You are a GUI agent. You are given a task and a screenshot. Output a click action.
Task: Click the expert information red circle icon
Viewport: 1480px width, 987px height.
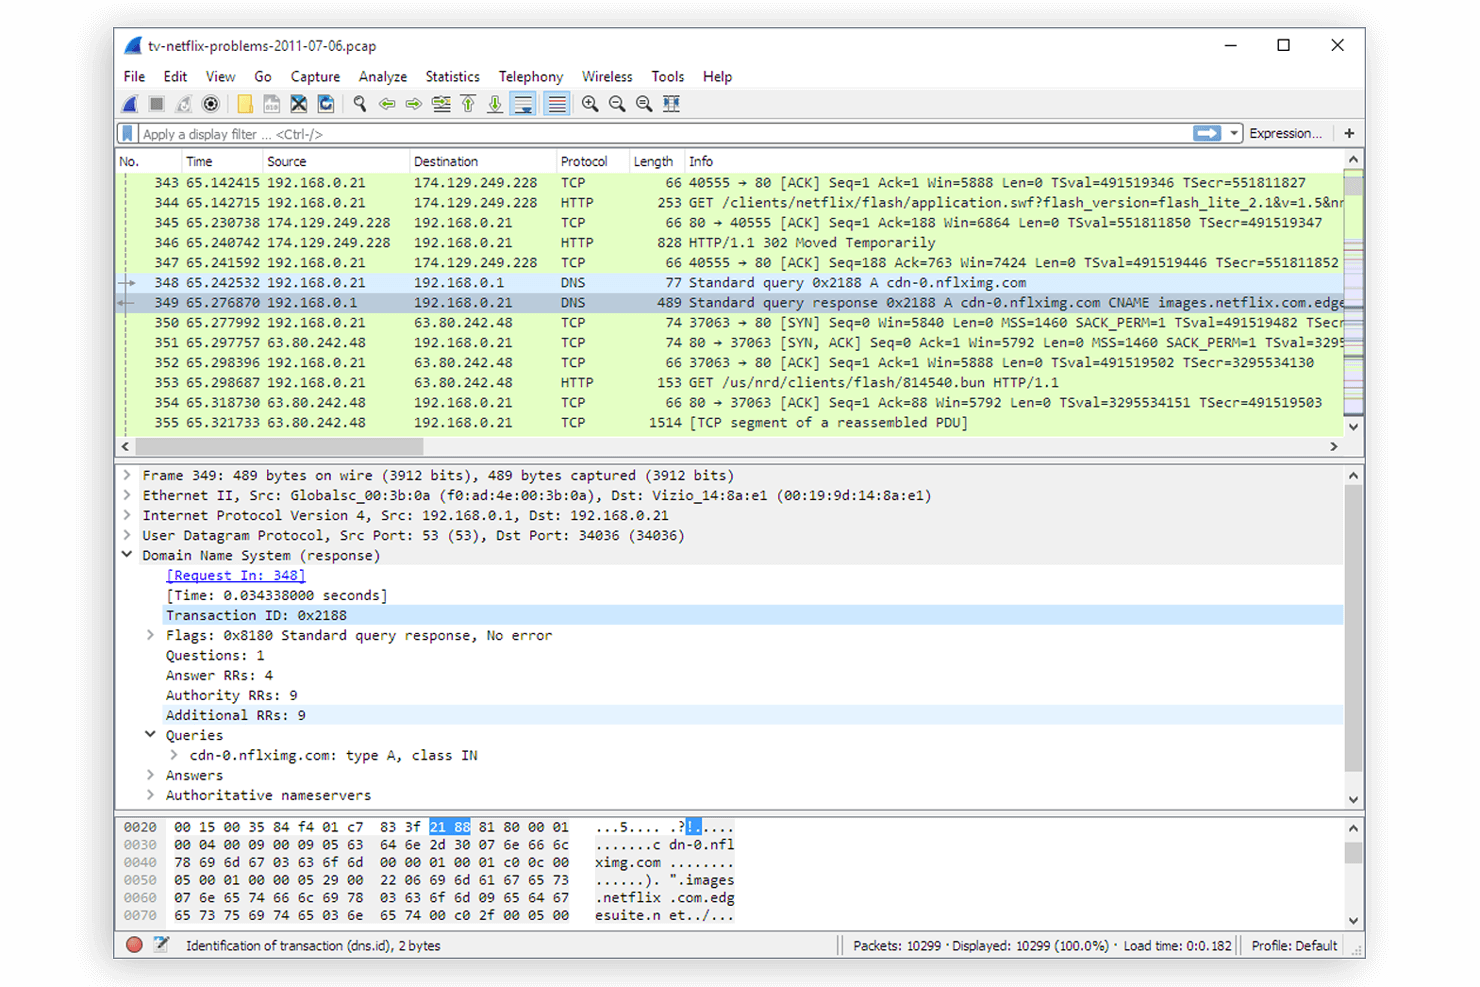(134, 945)
